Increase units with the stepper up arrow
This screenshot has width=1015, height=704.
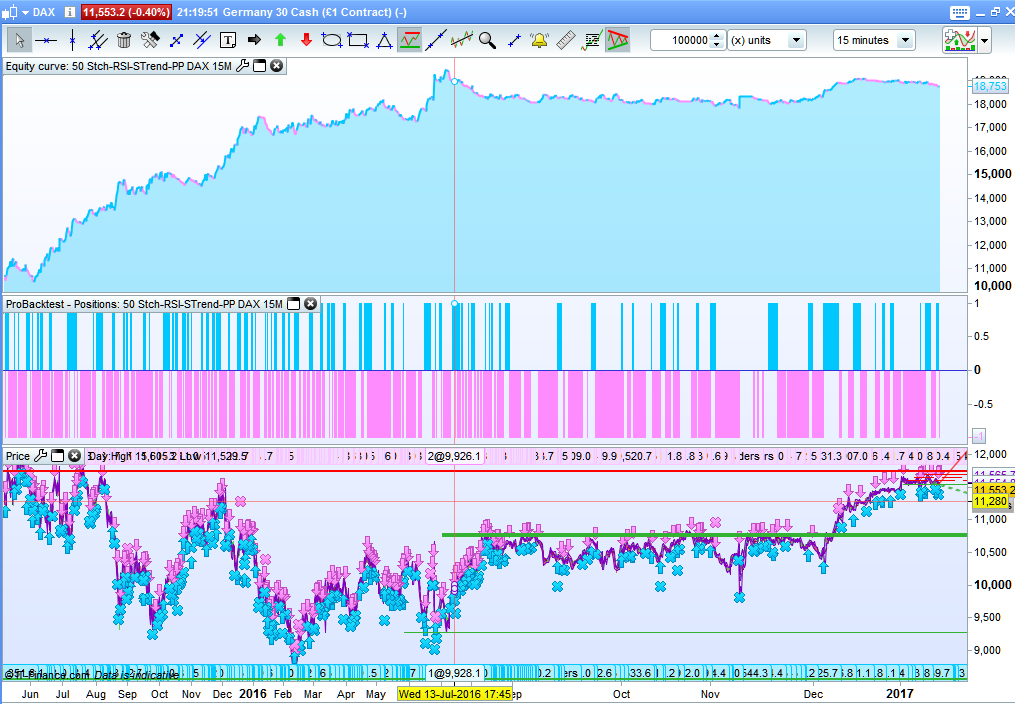click(717, 36)
